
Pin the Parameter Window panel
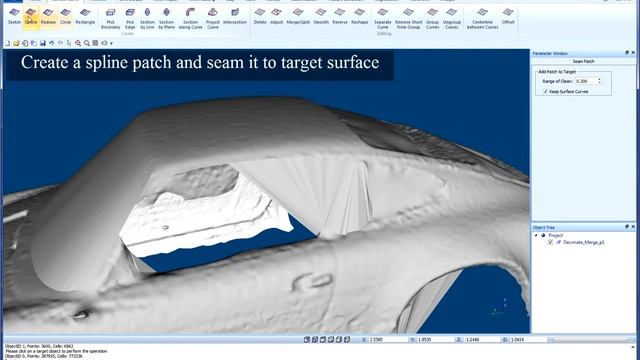pos(627,53)
